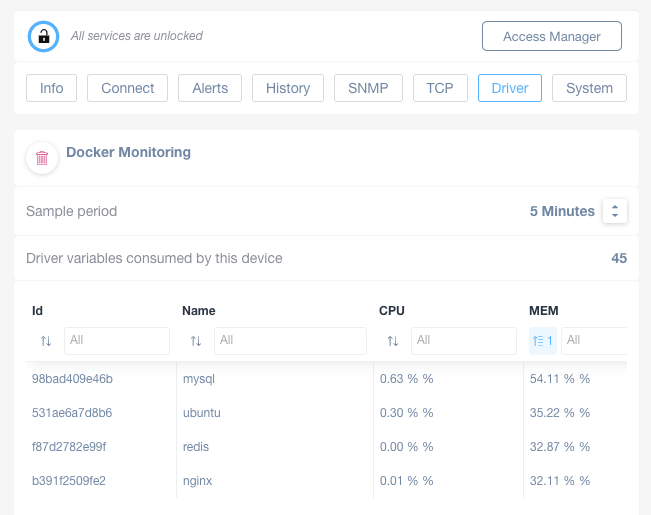Click the MEM filter field
The width and height of the screenshot is (651, 515).
(594, 341)
